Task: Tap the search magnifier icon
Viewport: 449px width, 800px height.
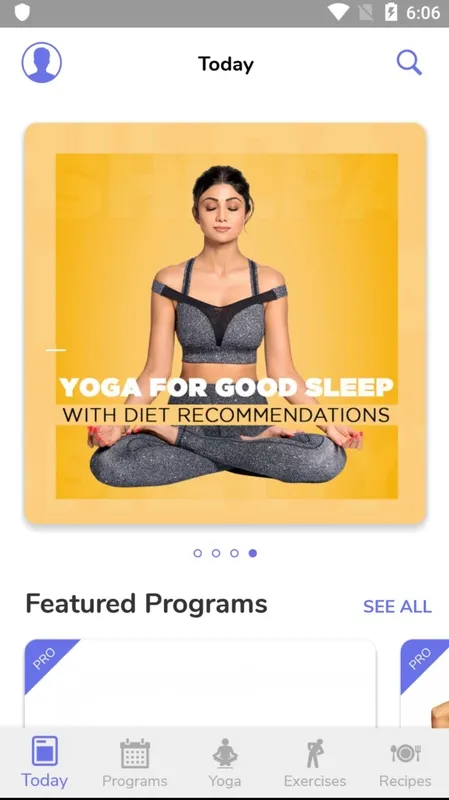Action: point(409,63)
